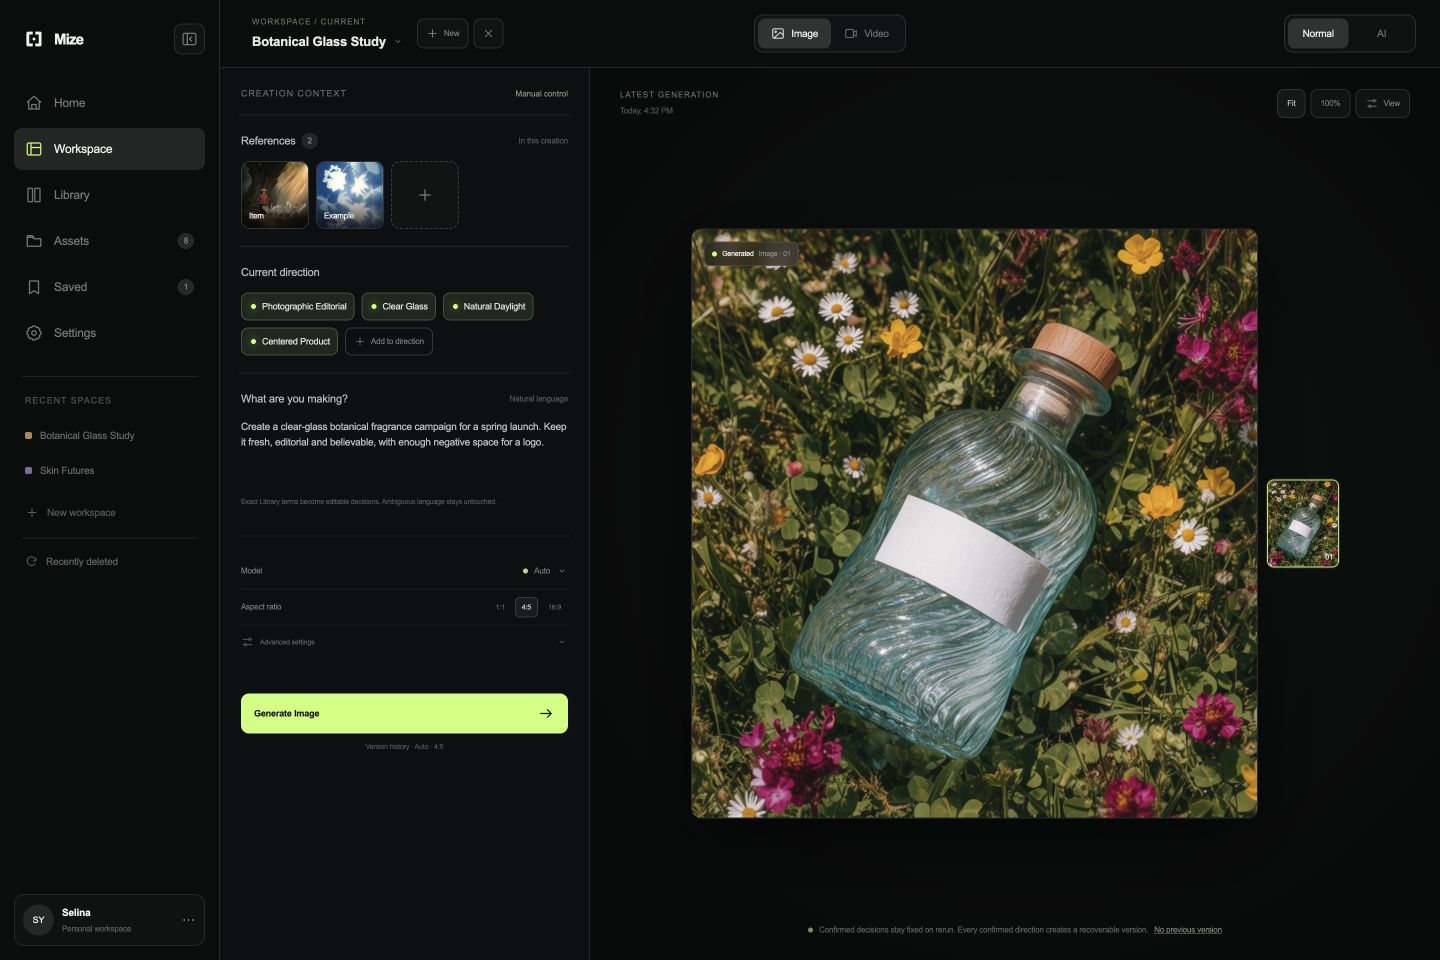Collapse the sidebar panel icon
Image resolution: width=1440 pixels, height=960 pixels.
click(189, 39)
